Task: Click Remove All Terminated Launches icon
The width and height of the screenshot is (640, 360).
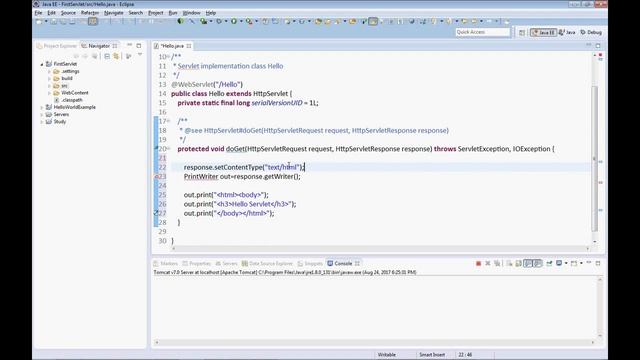Action: 497,264
